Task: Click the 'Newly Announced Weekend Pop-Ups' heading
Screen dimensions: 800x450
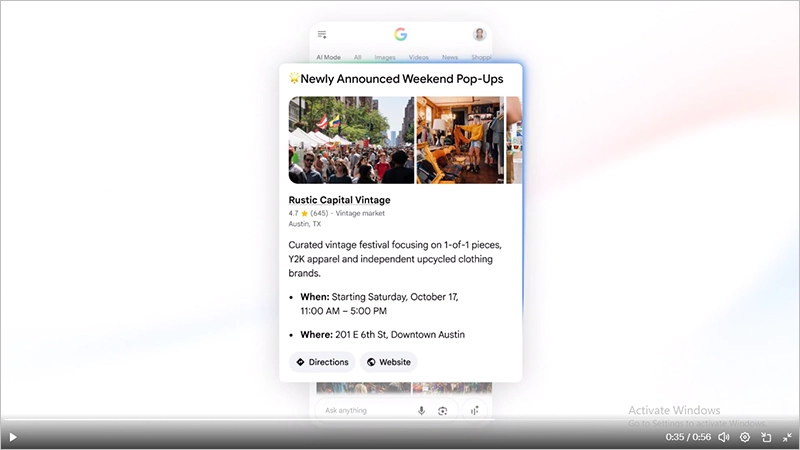Action: 402,79
